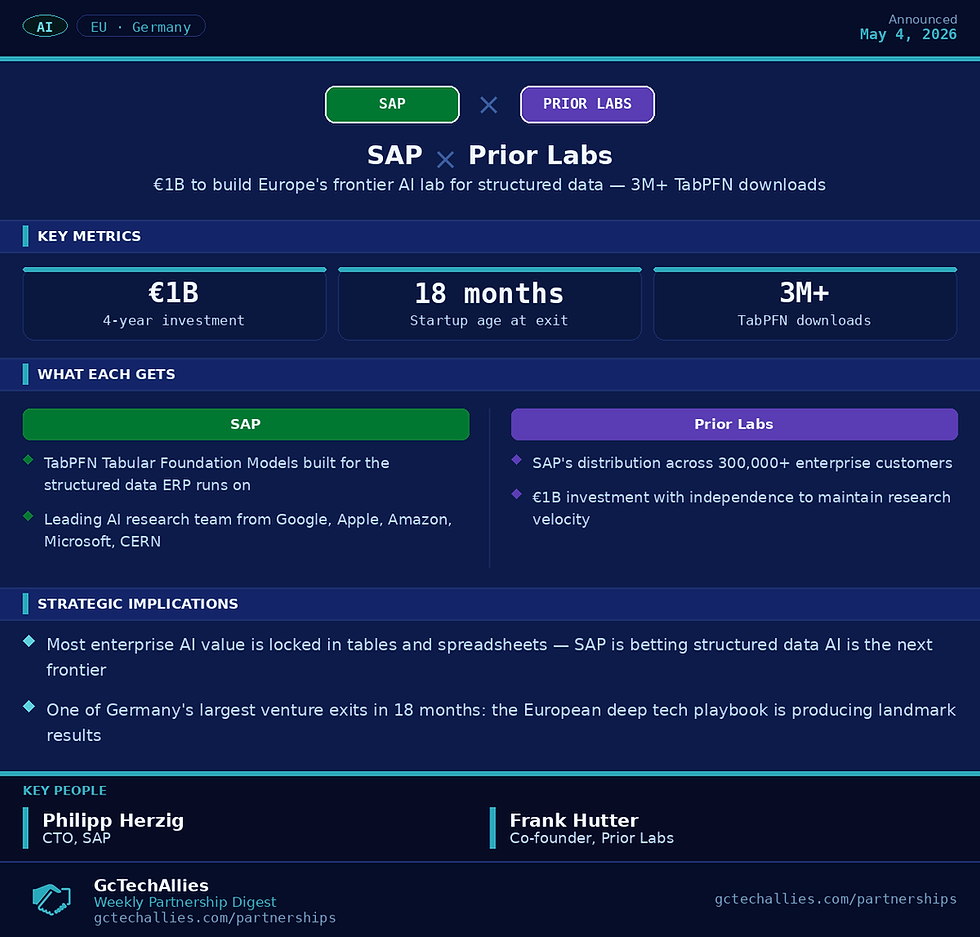This screenshot has width=980, height=937.
Task: Click the subtitle about Europe's frontier AI lab
Action: tap(489, 185)
